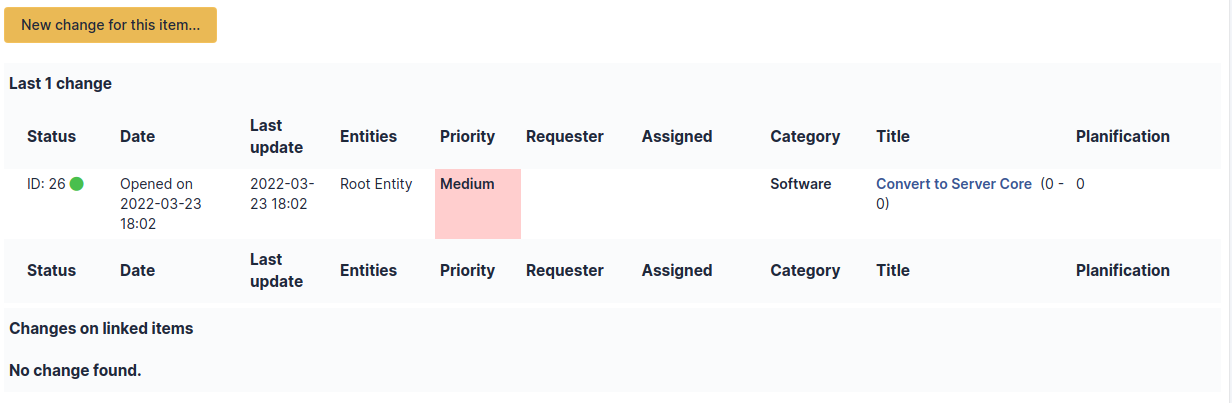Click the top Status column header
Viewport: 1232px width, 403px height.
click(51, 136)
